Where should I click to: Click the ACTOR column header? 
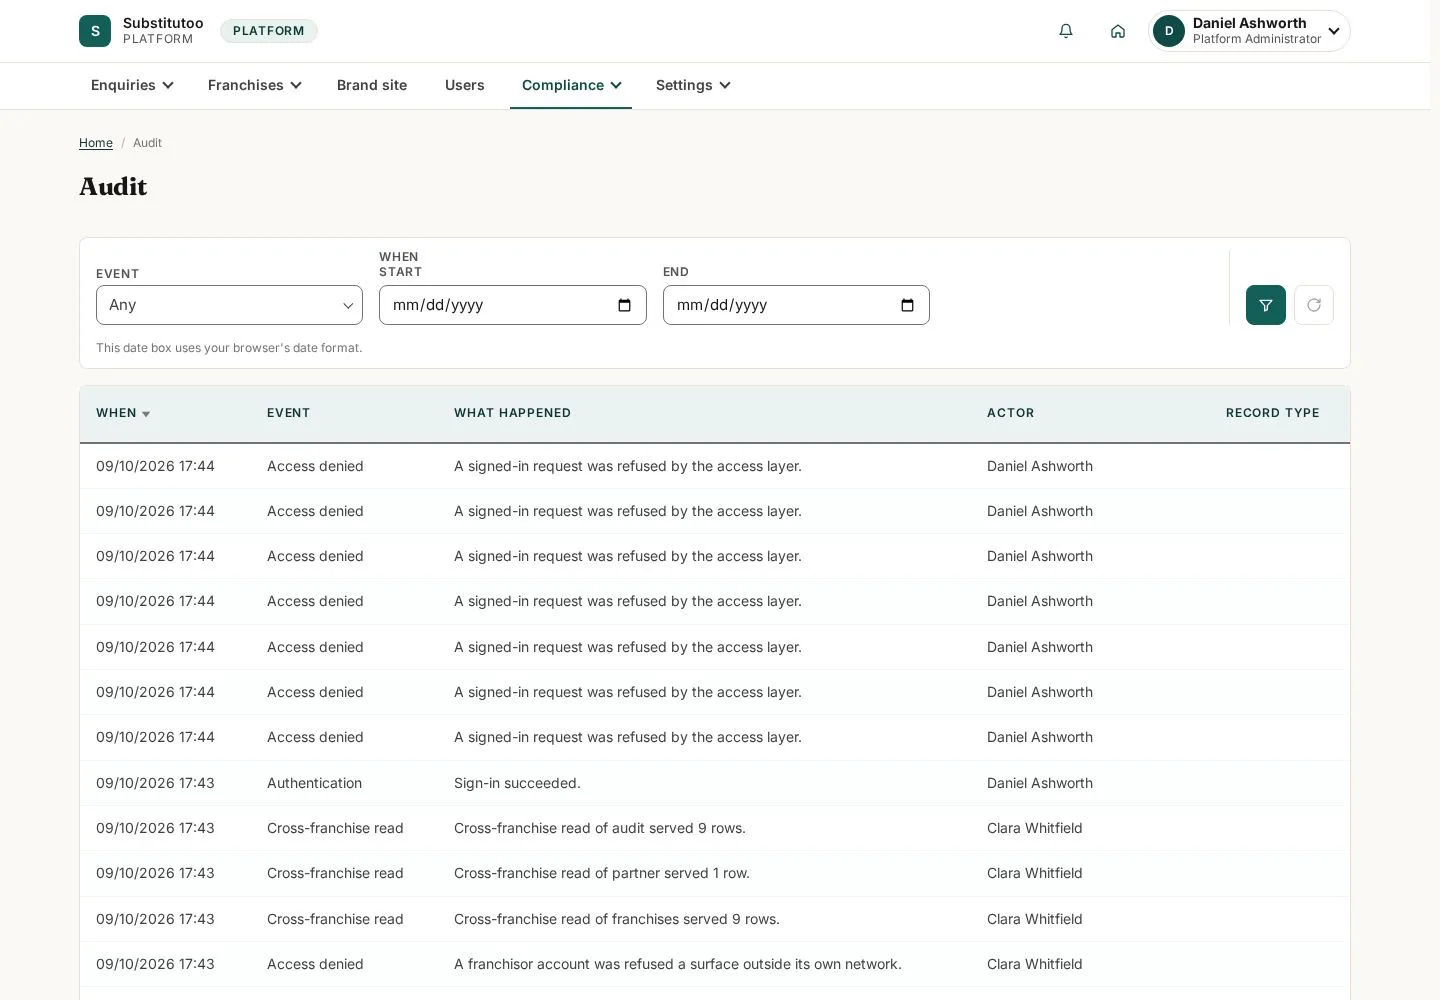click(1011, 413)
